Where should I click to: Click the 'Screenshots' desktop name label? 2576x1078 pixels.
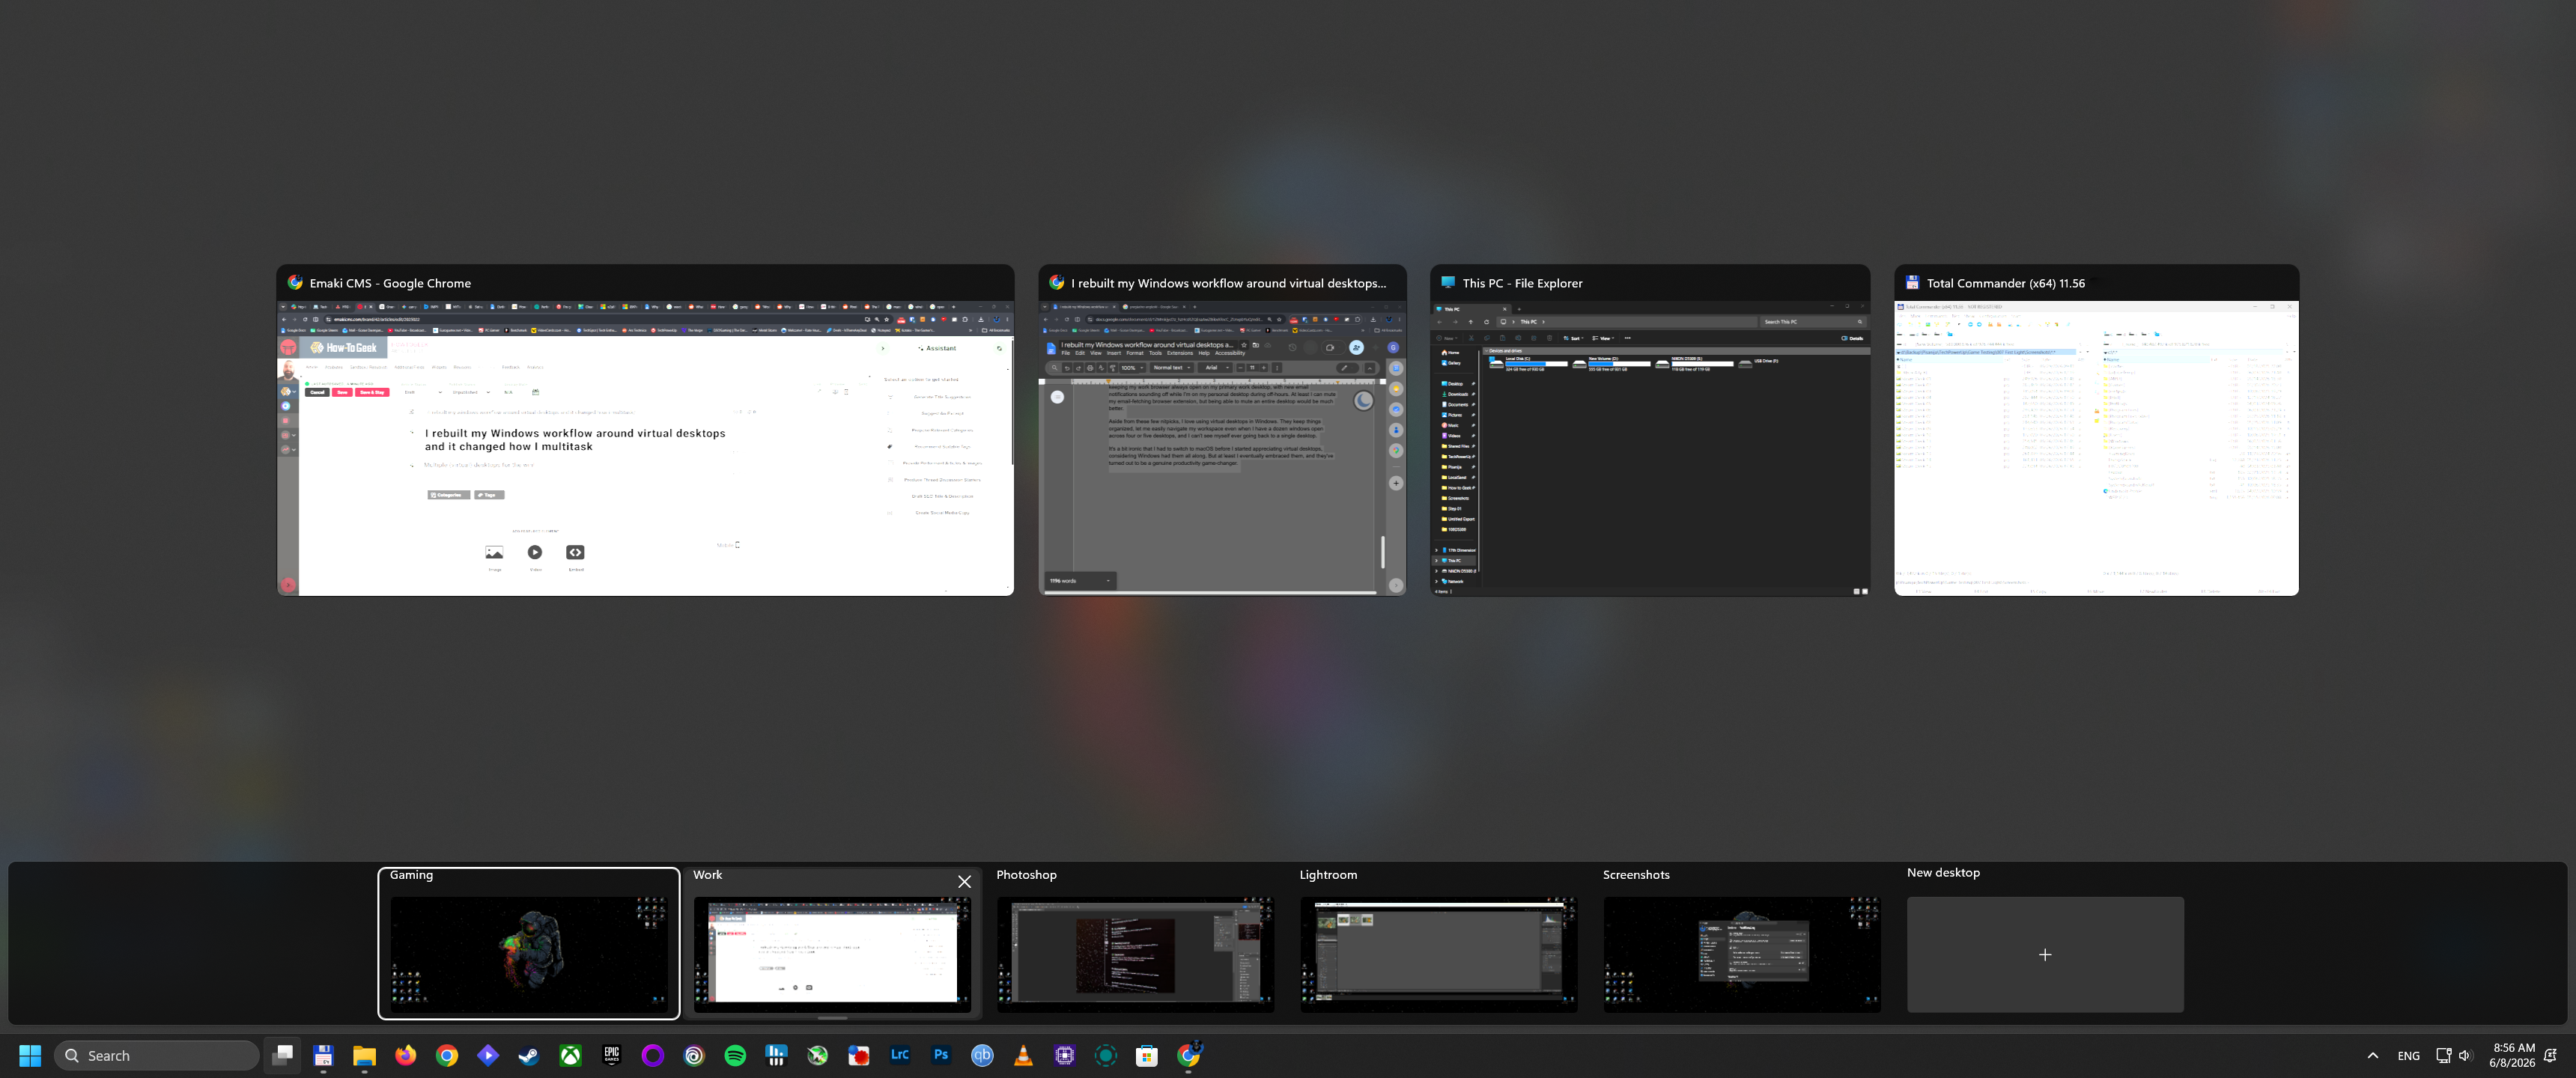(1636, 875)
